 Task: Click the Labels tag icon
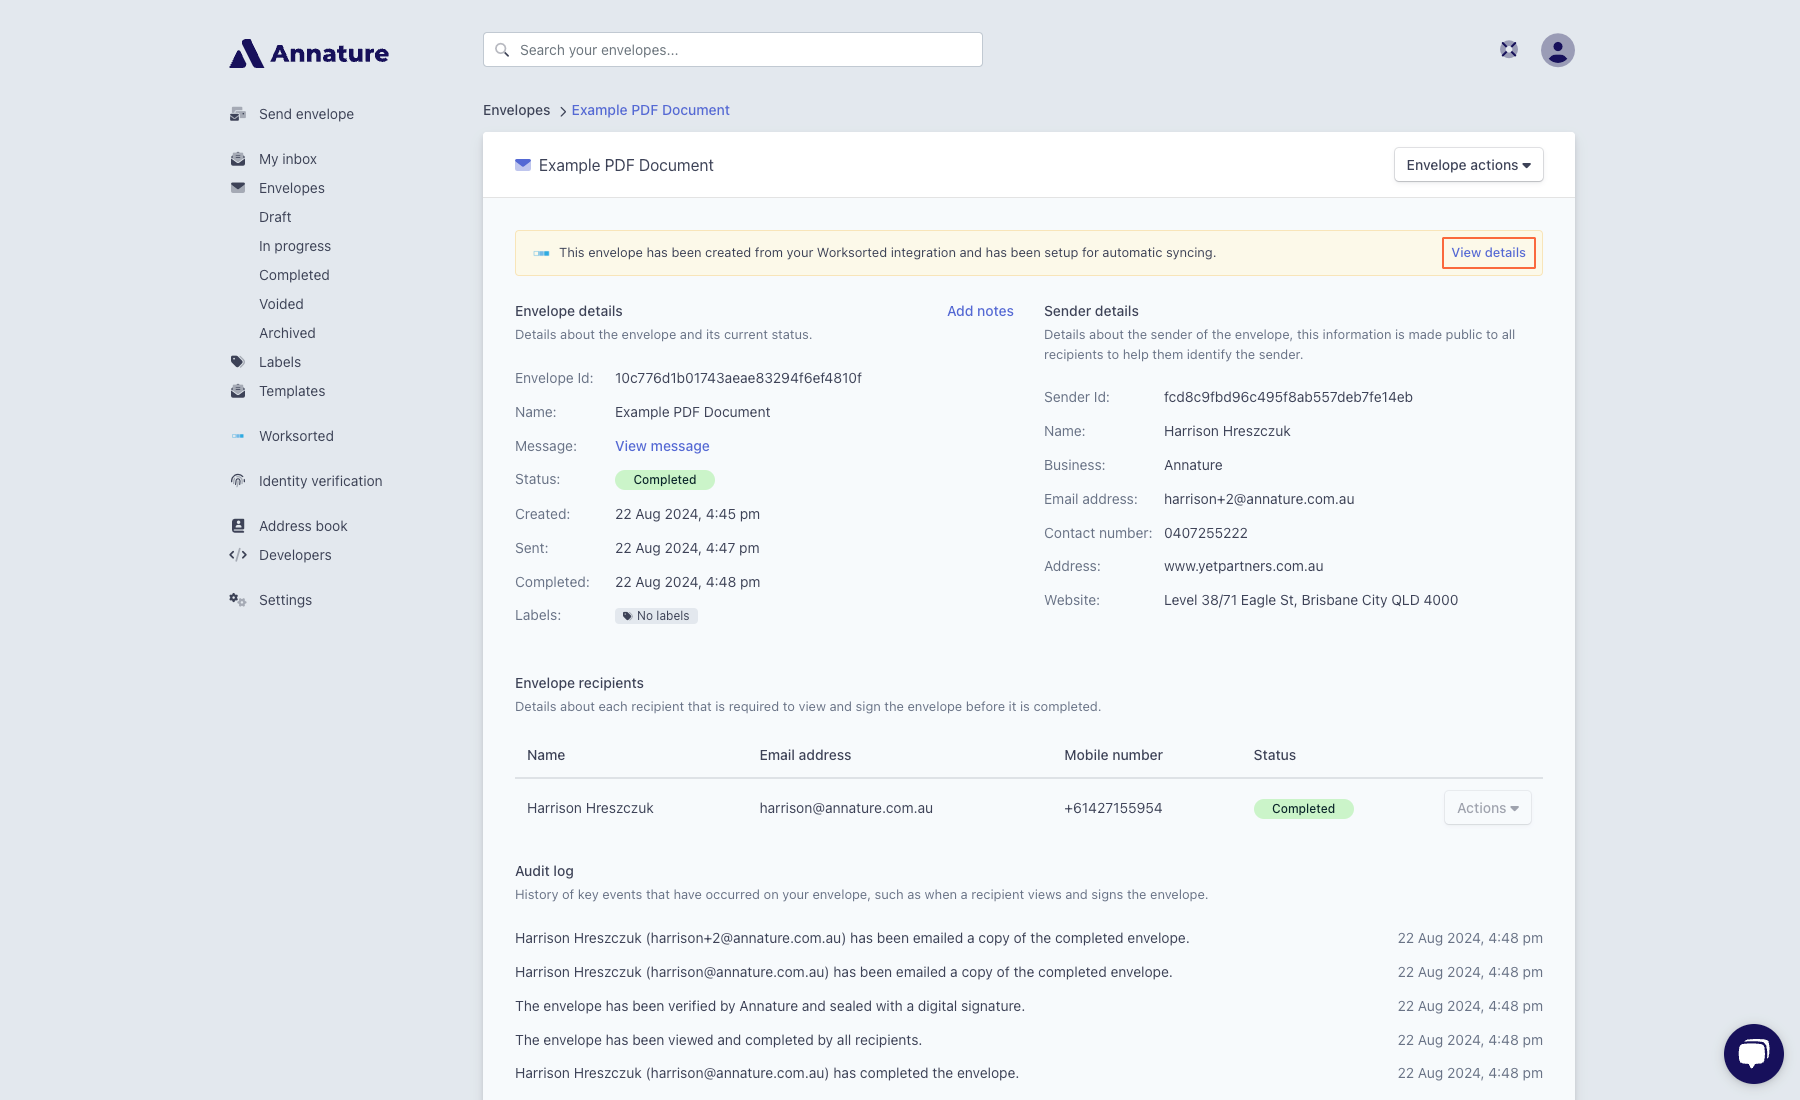click(x=238, y=362)
